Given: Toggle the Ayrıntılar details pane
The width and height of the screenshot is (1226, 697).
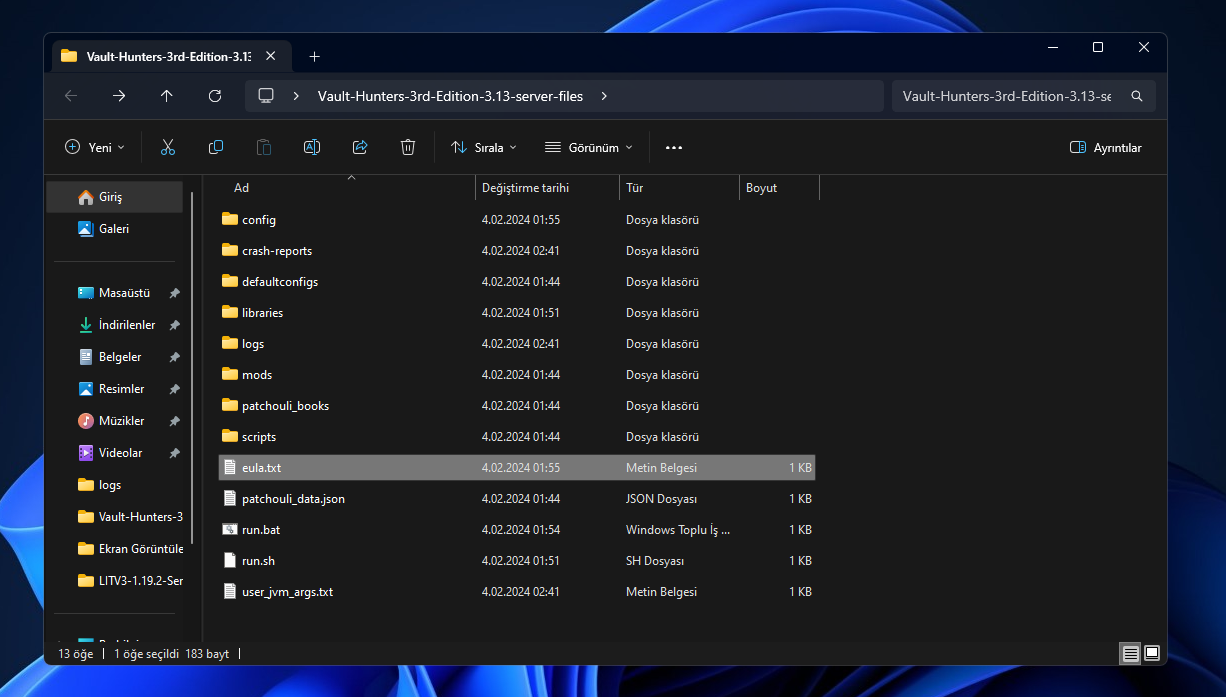Looking at the screenshot, I should tap(1106, 147).
